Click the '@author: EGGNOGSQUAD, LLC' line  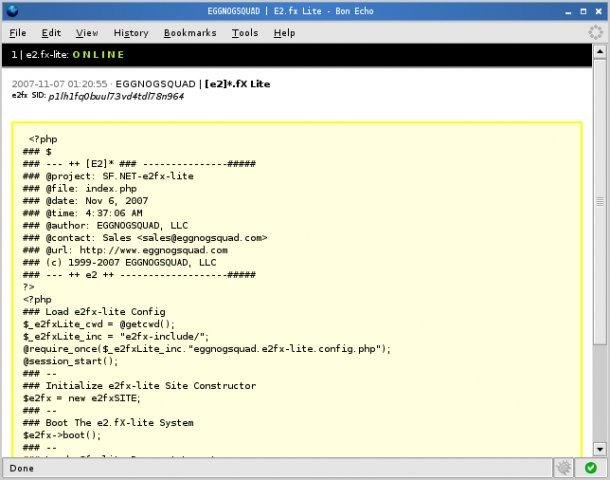click(105, 226)
